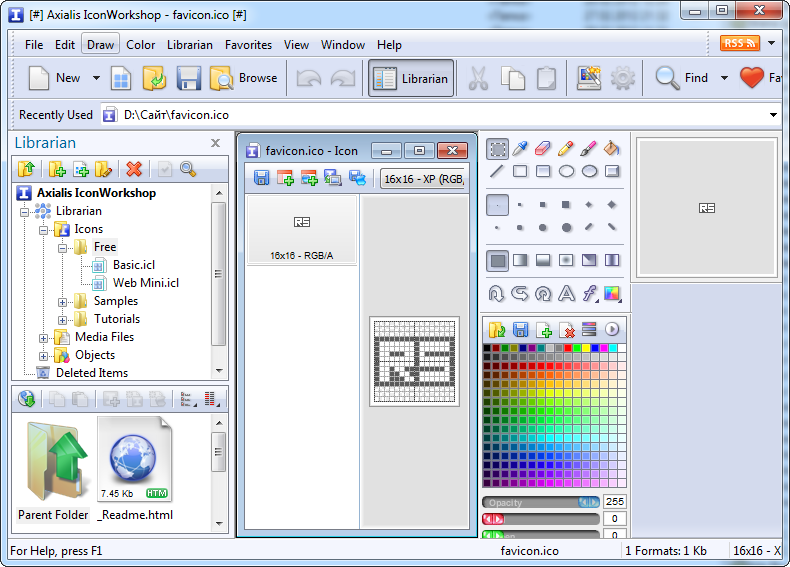Viewport: 790px width, 567px height.
Task: Open the 16x16 - XP format combo box
Action: coord(422,179)
